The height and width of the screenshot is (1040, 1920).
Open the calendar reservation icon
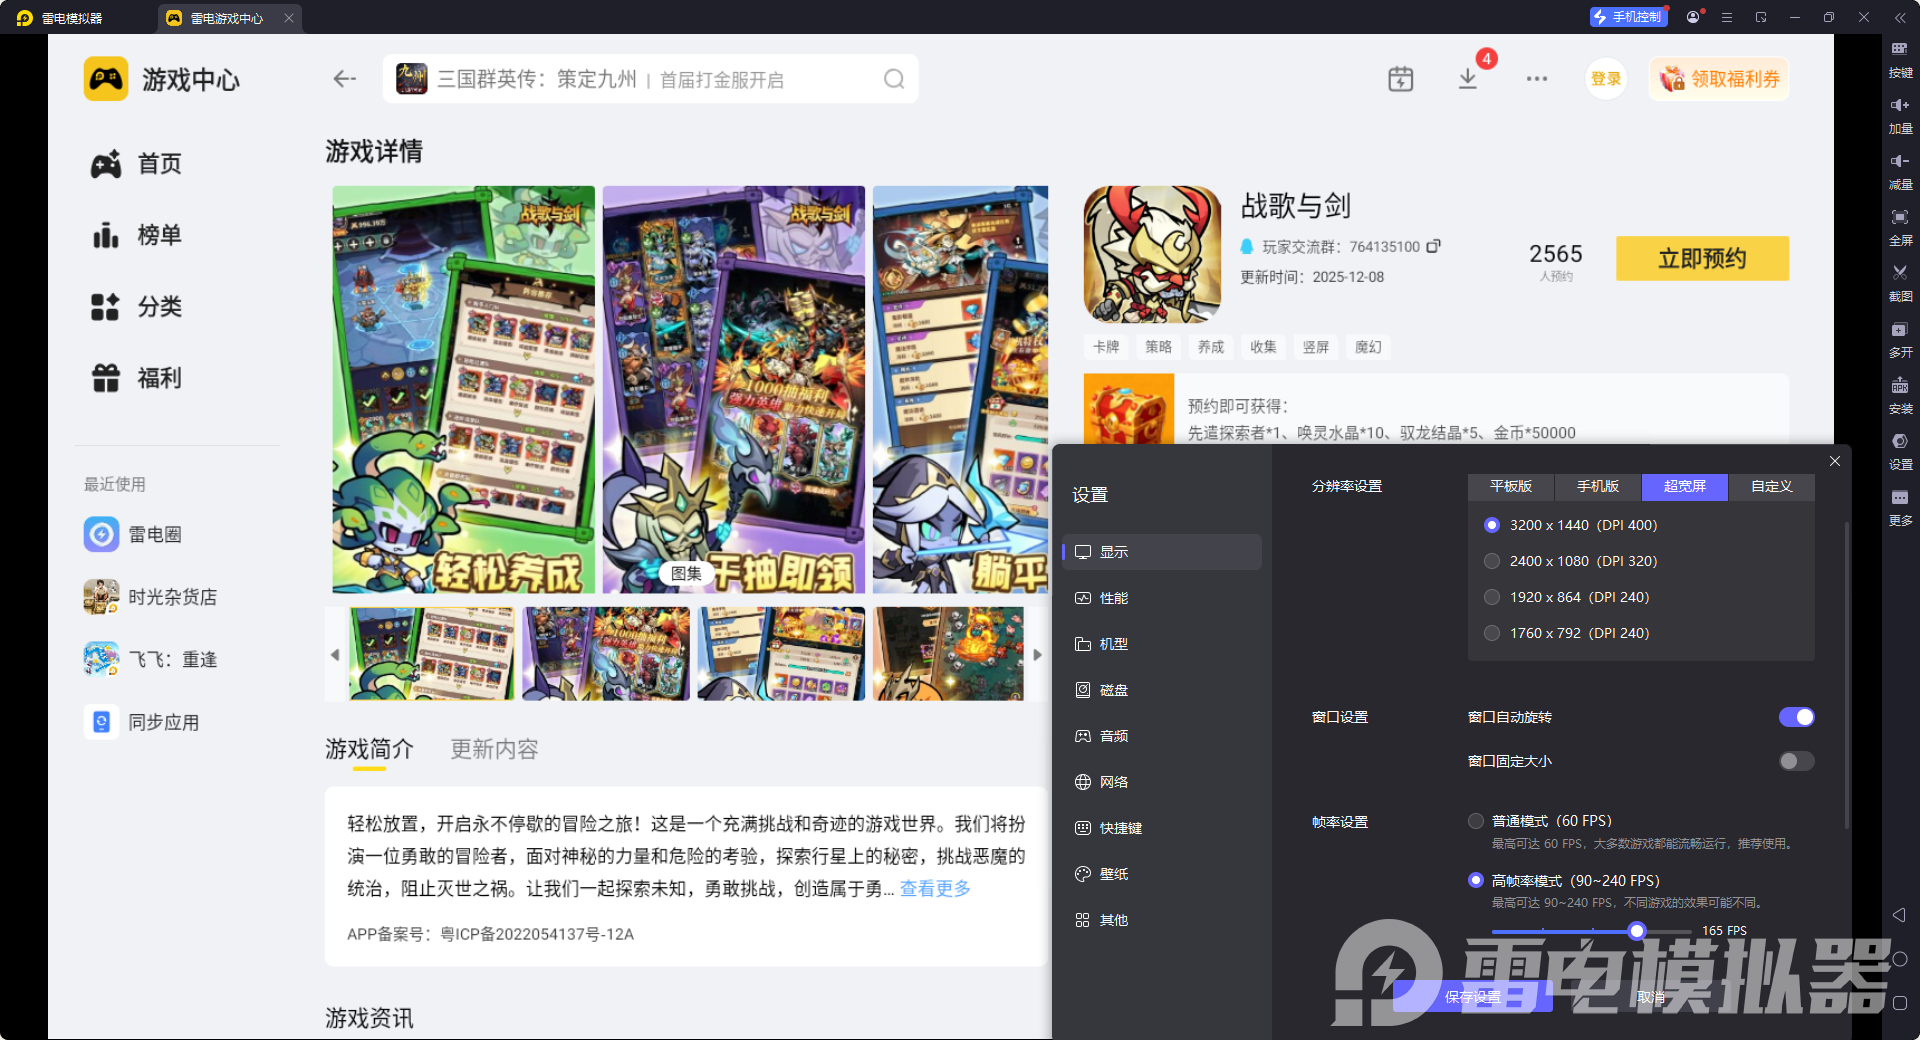[1400, 79]
